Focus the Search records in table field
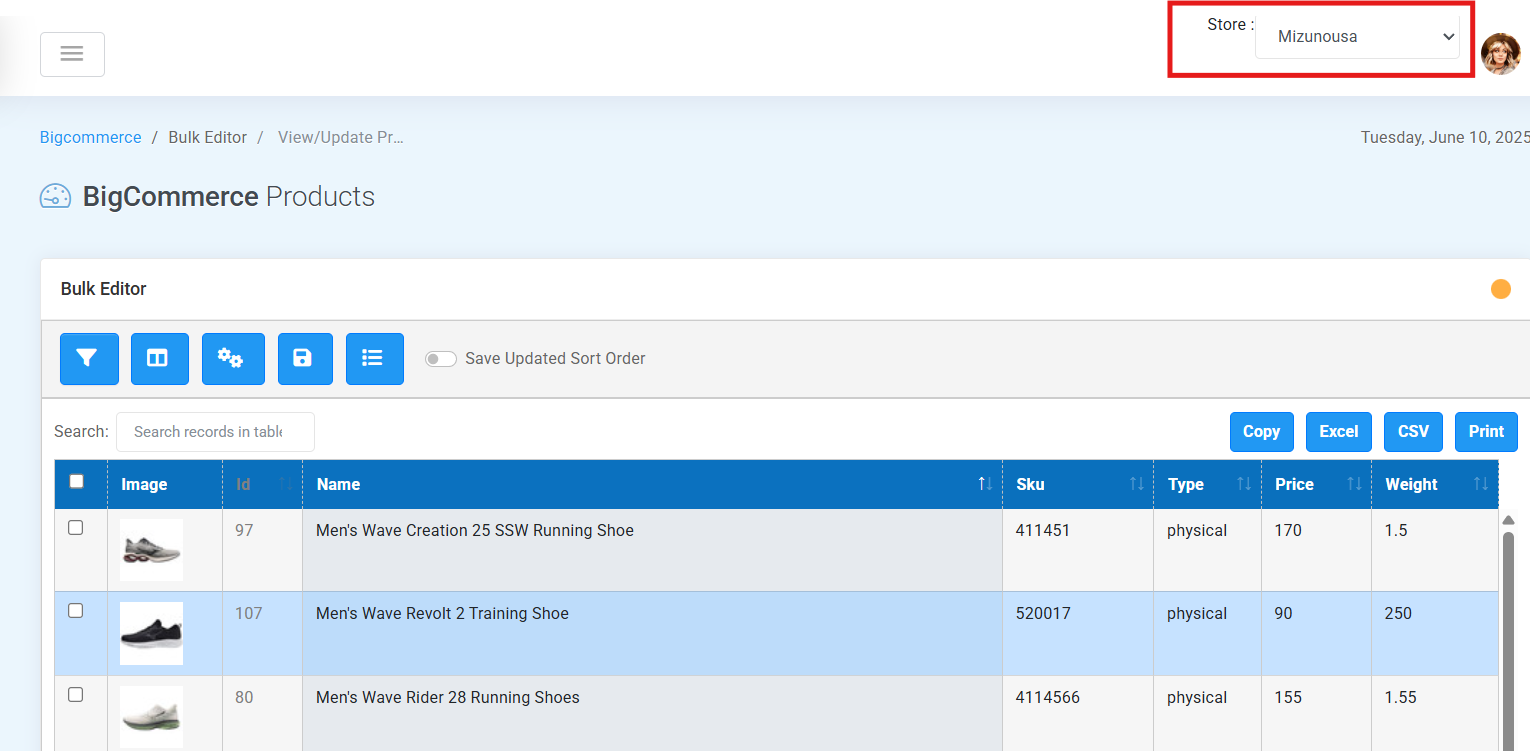The height and width of the screenshot is (751, 1530). [215, 432]
